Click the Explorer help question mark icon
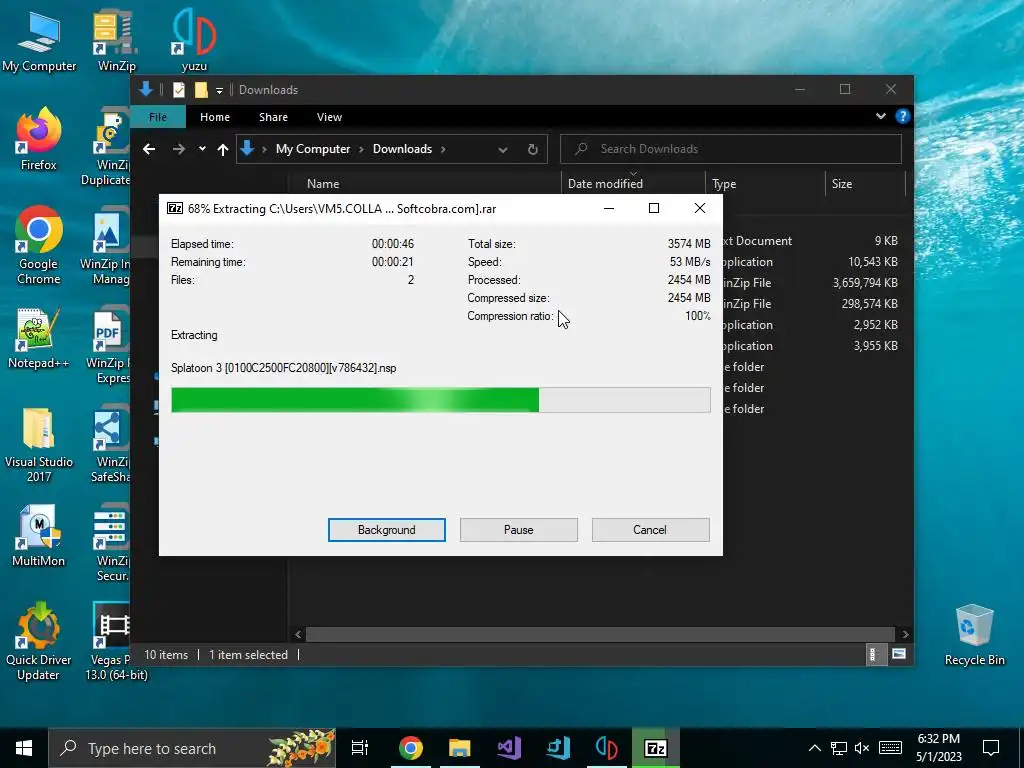Image resolution: width=1024 pixels, height=768 pixels. tap(903, 116)
